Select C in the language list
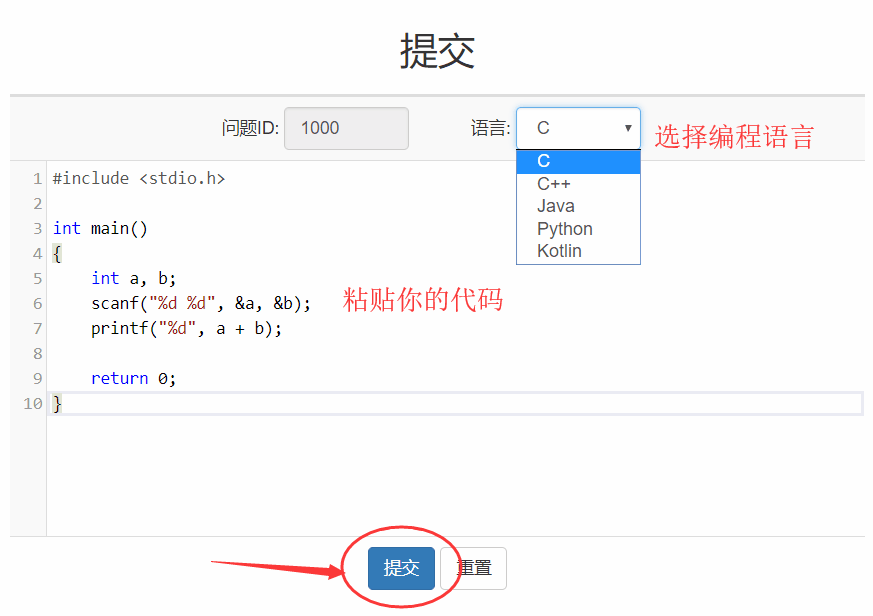 coord(578,162)
